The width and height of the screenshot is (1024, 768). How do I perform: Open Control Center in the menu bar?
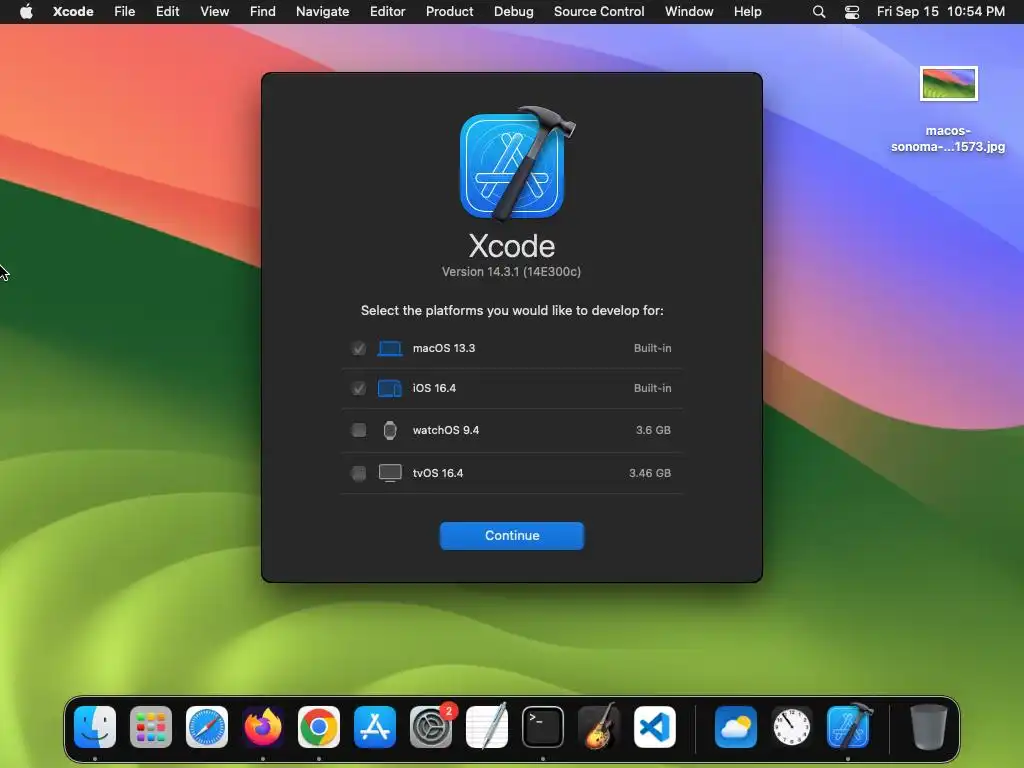[852, 12]
